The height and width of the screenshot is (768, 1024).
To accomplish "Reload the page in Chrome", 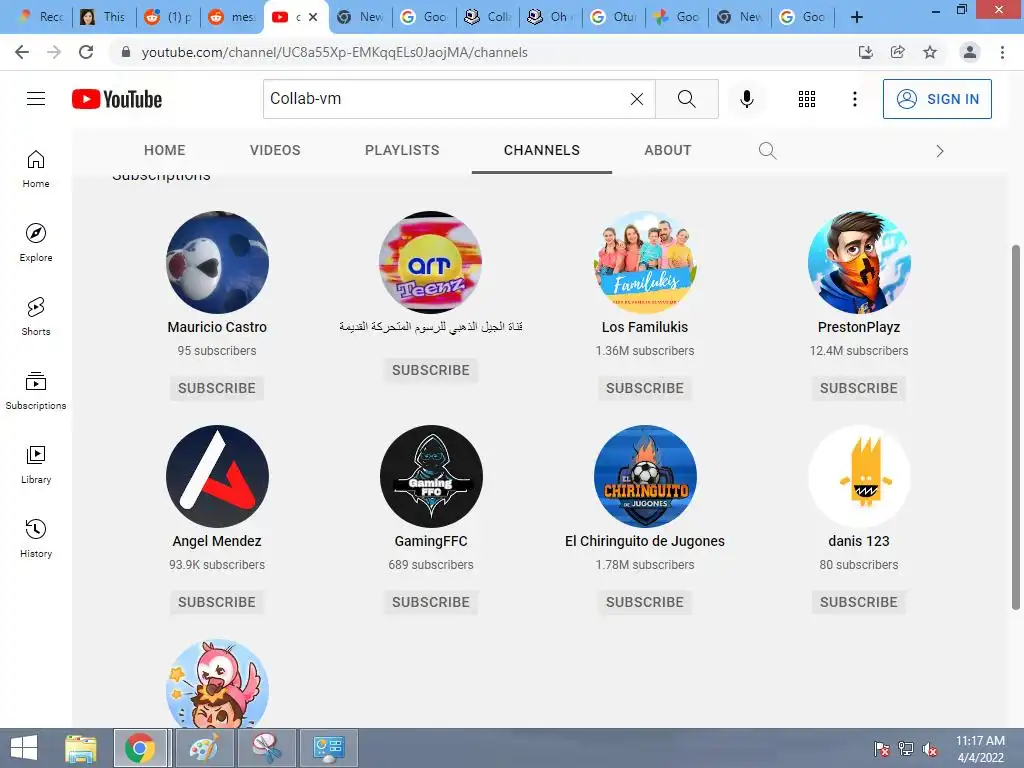I will 86,52.
